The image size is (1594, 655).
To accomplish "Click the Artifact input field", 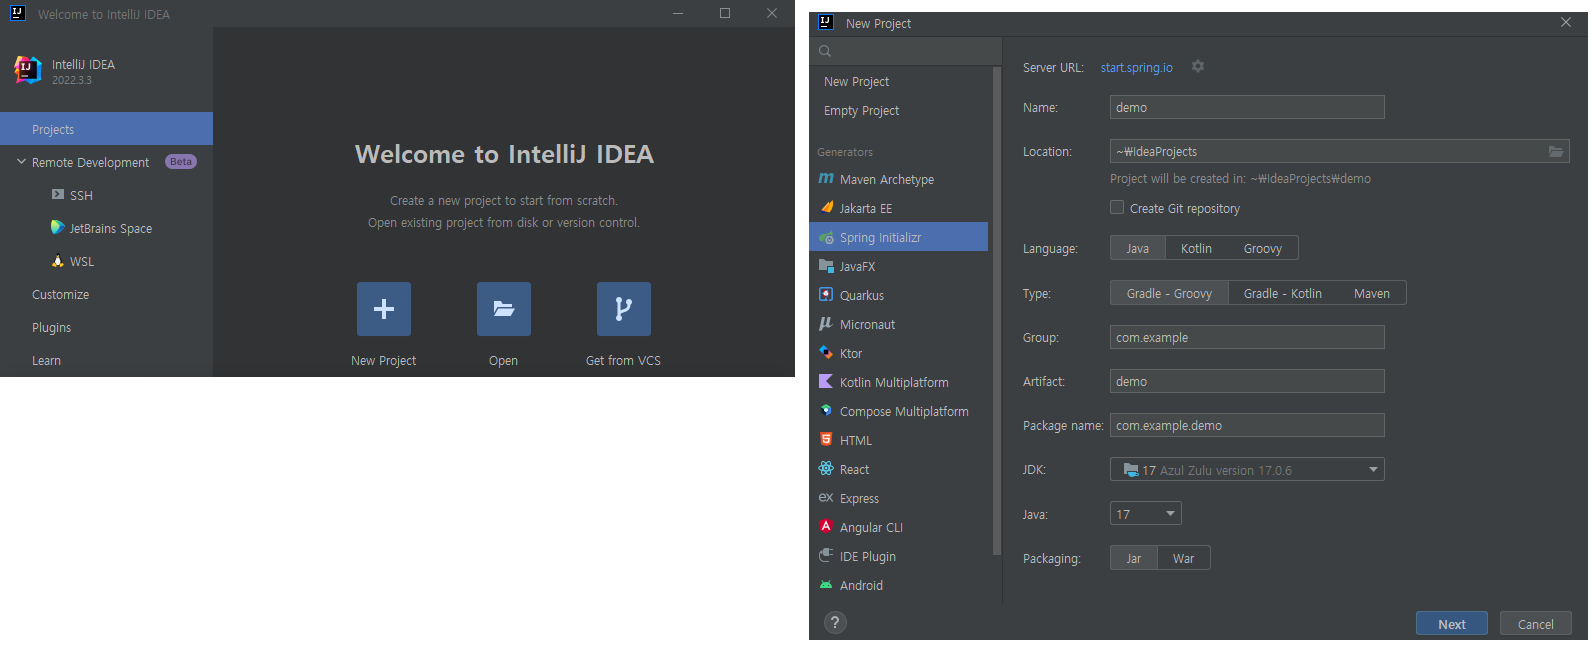I will click(x=1247, y=381).
